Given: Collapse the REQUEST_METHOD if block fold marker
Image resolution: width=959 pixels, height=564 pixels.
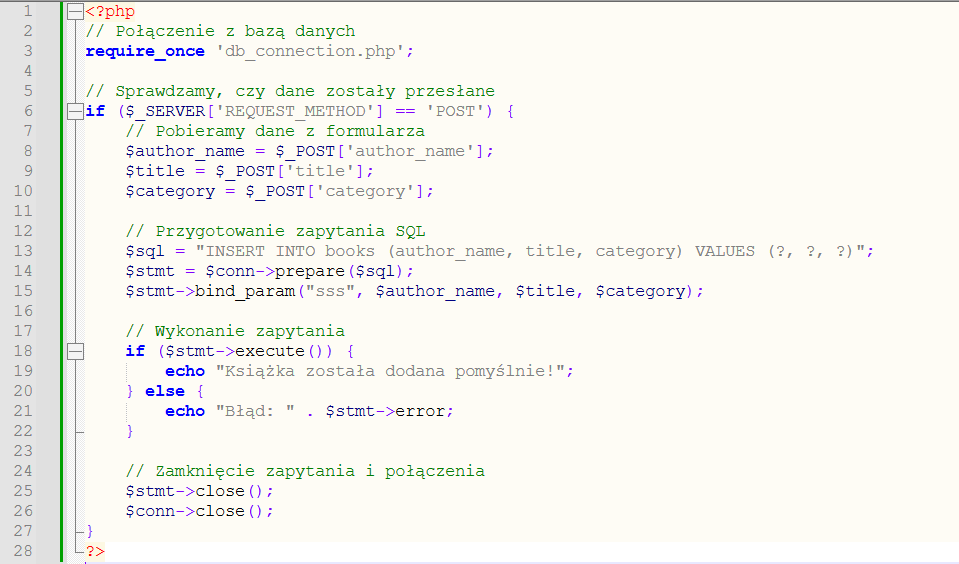Looking at the screenshot, I should (74, 111).
